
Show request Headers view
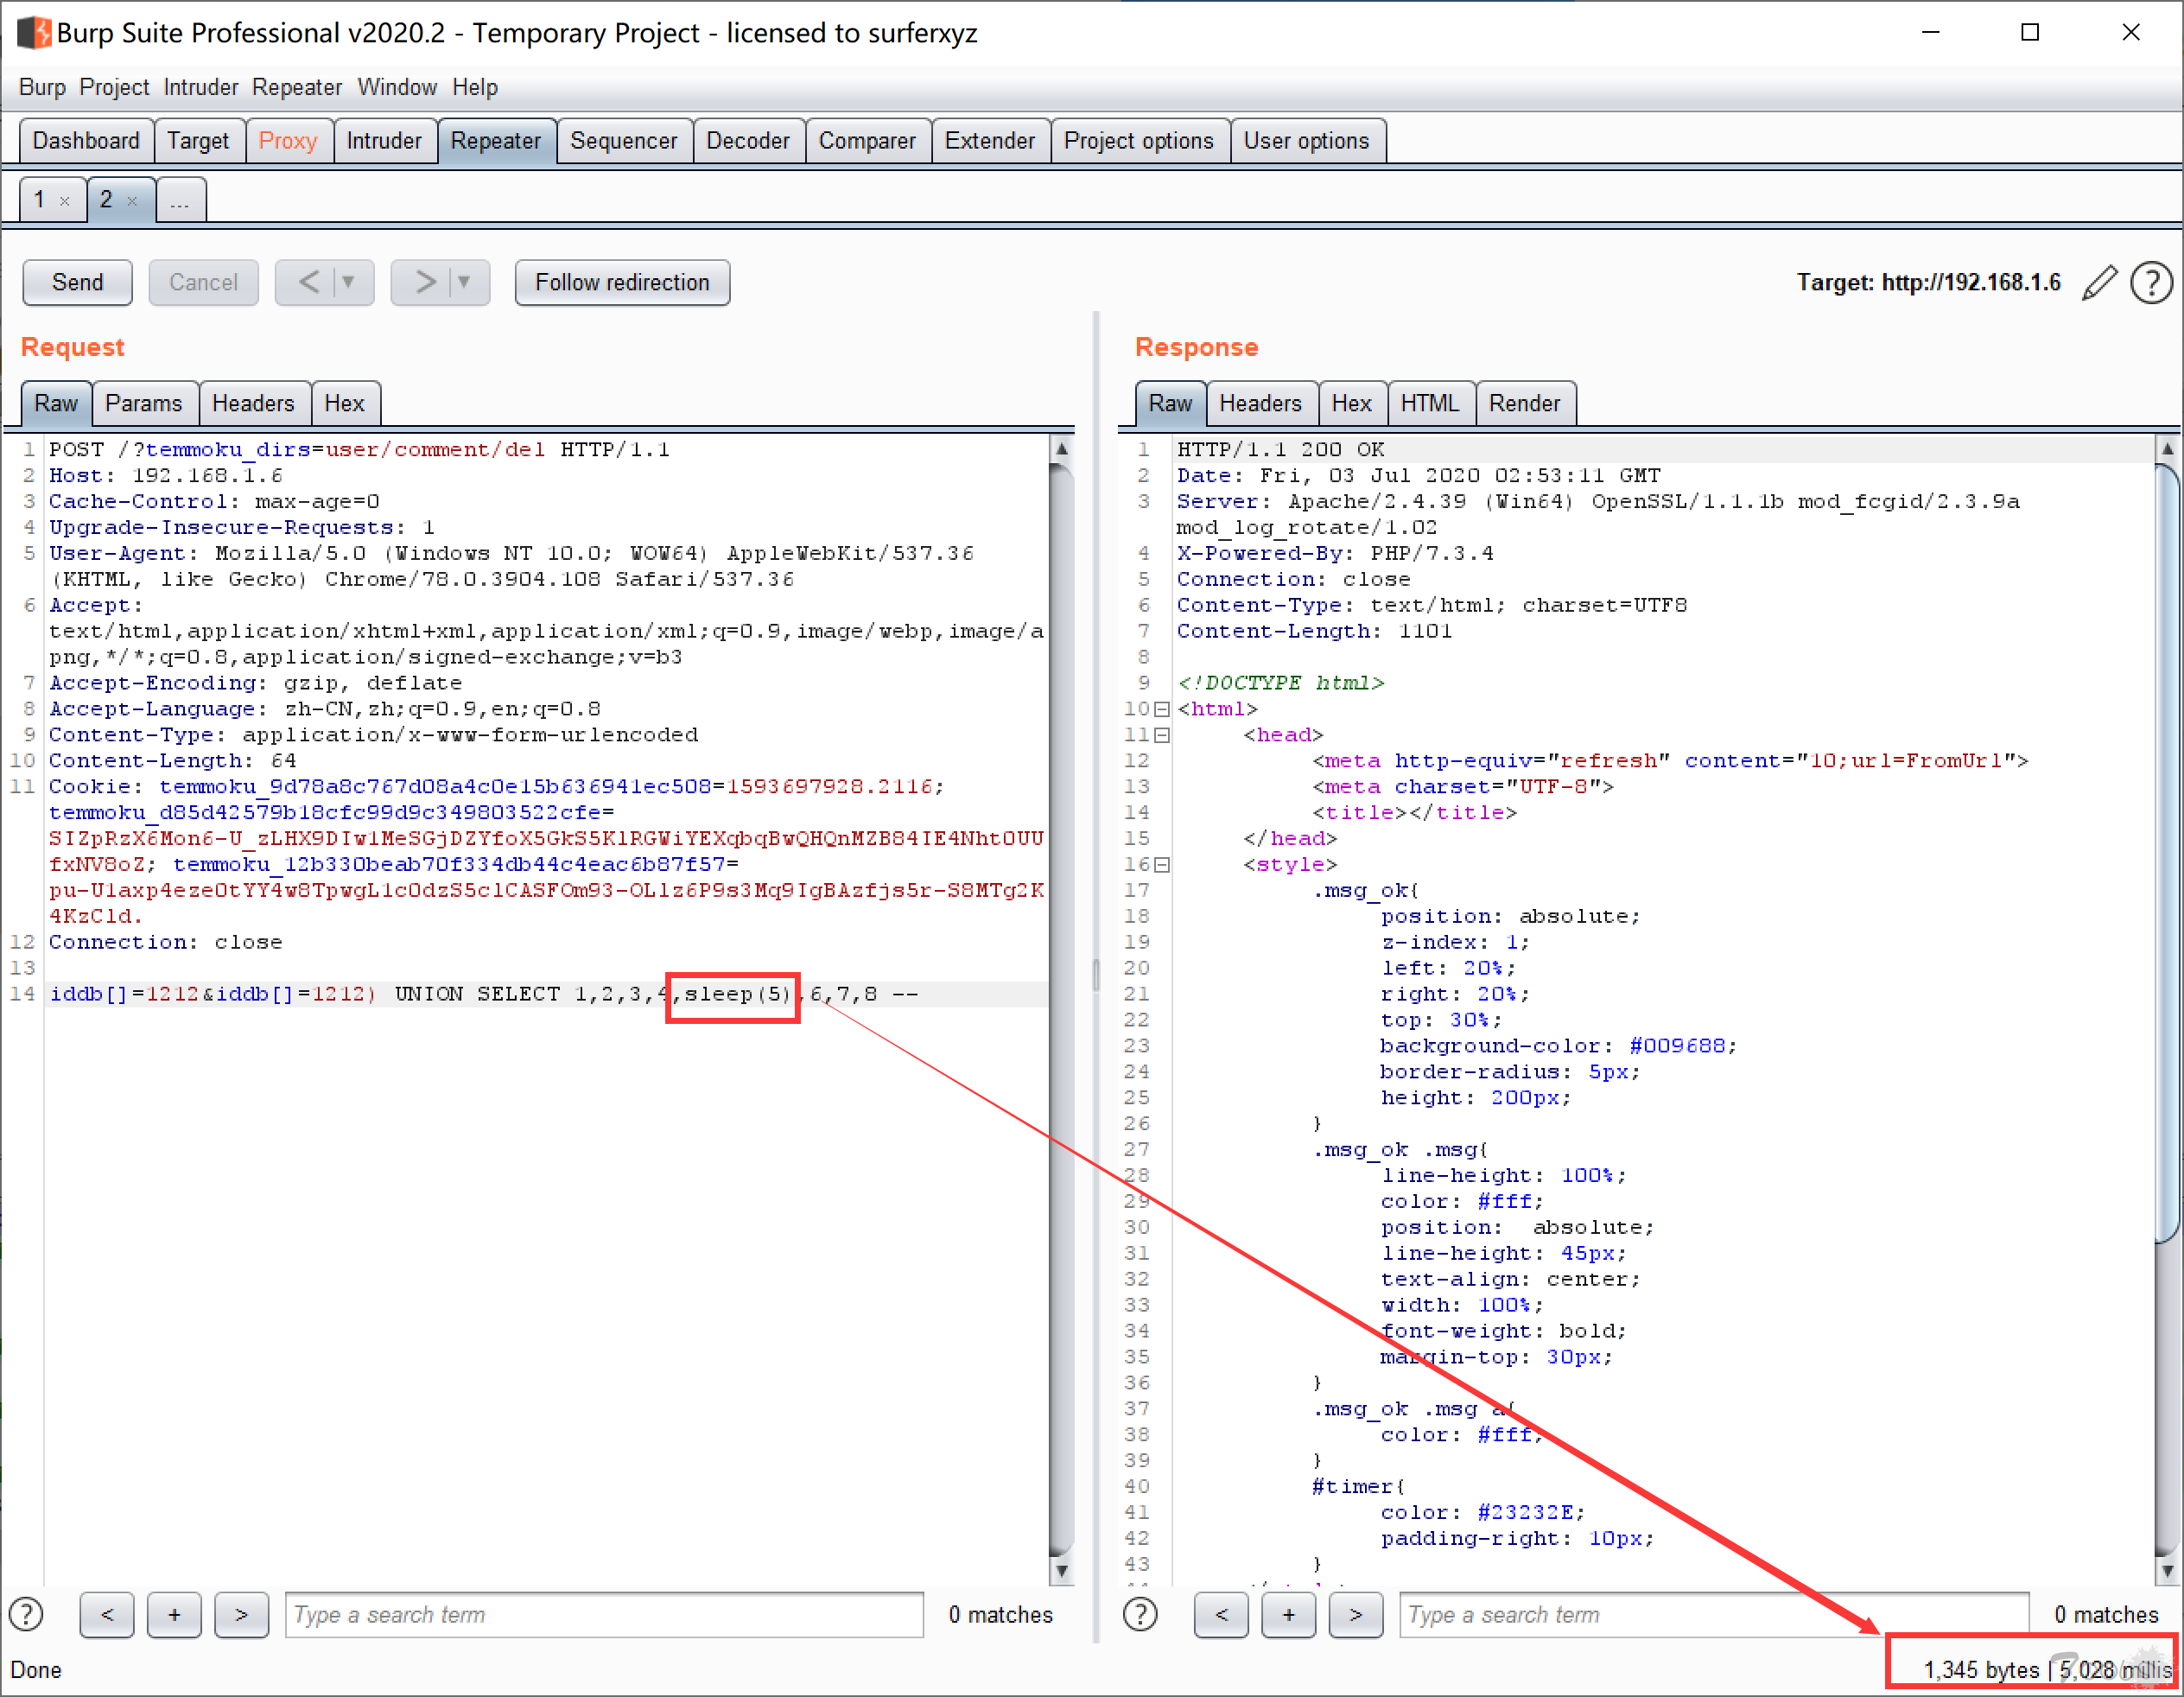253,404
